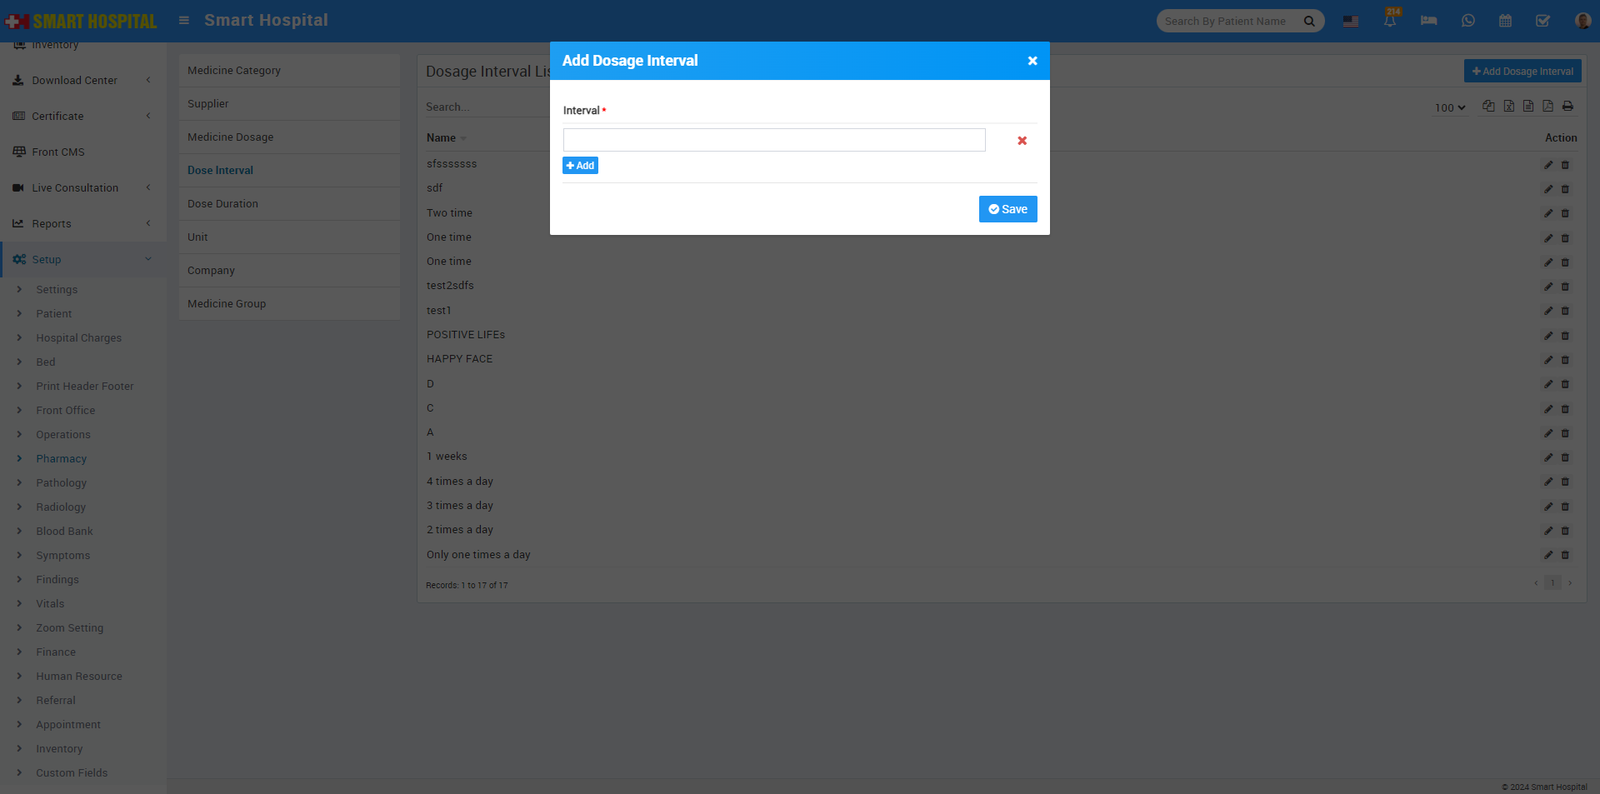Click the Interval text input field
This screenshot has height=794, width=1600.
tap(773, 140)
